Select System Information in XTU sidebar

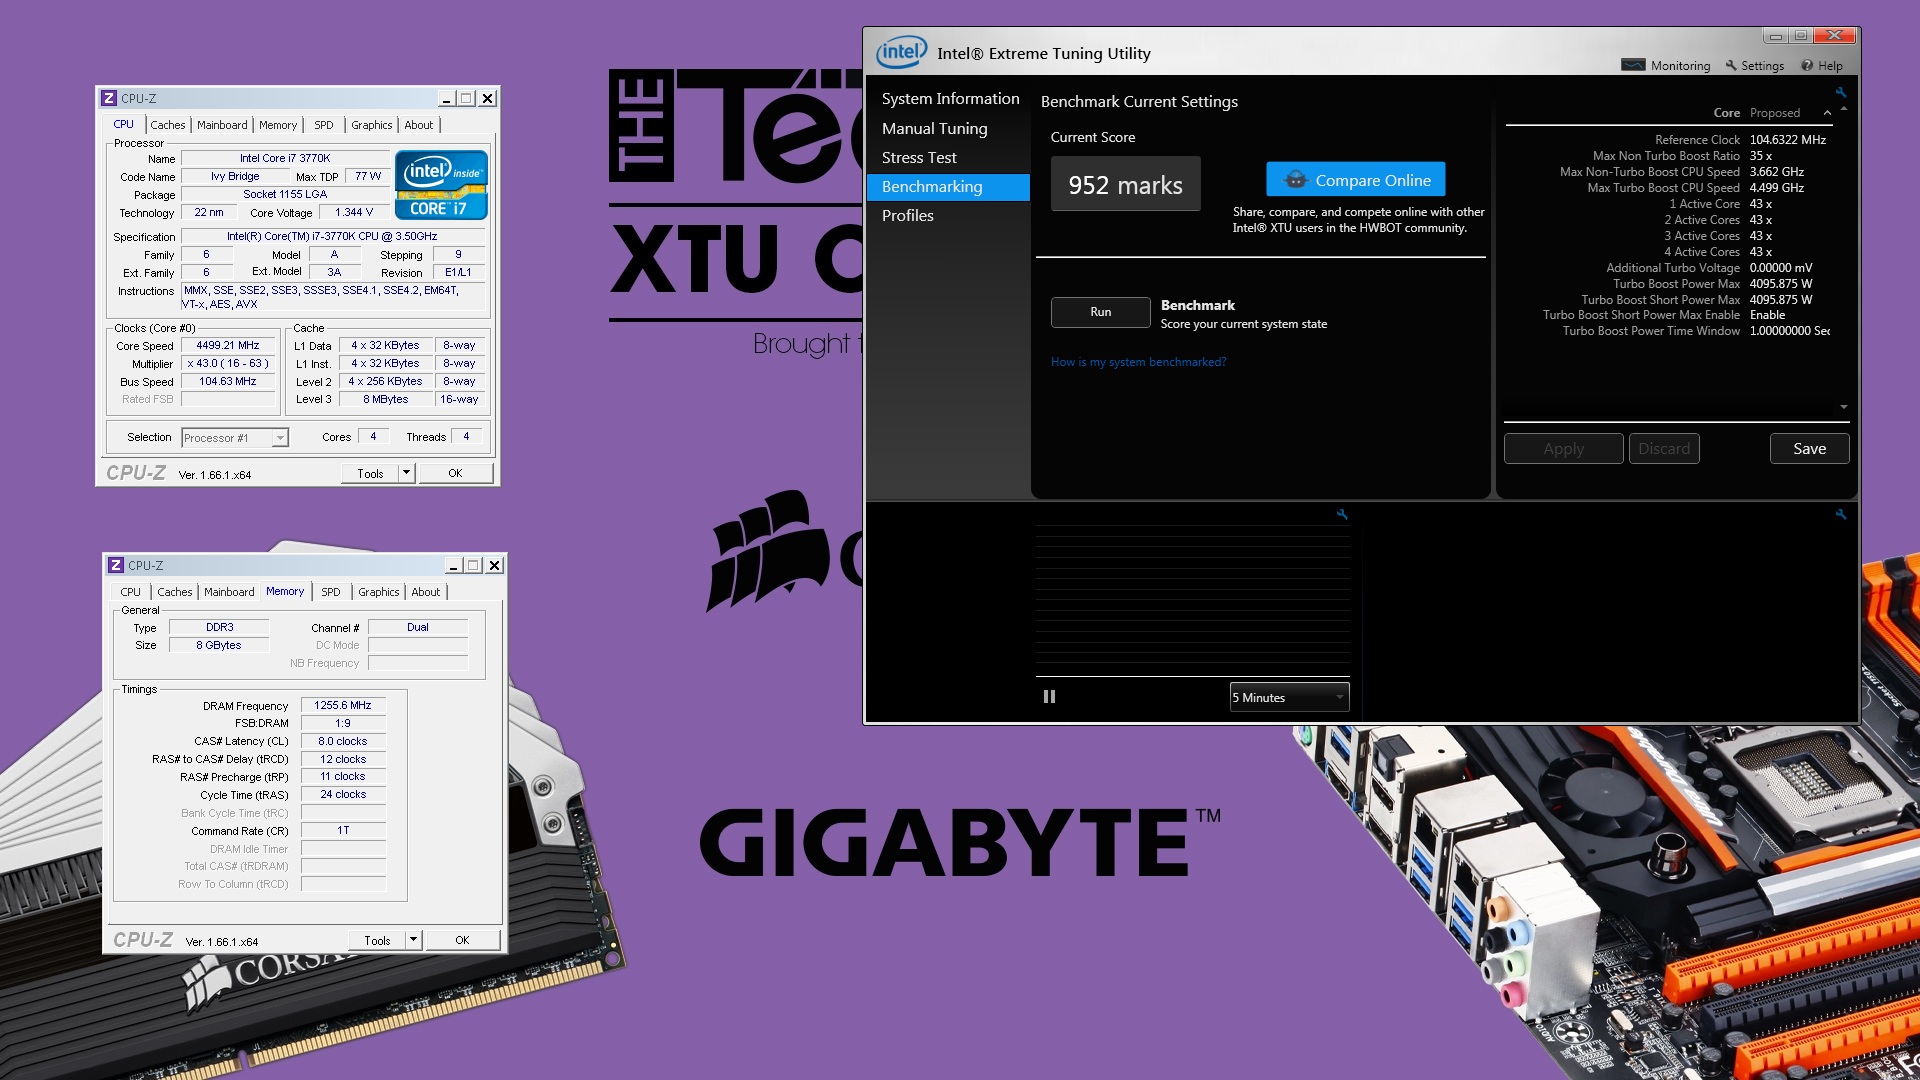point(950,98)
